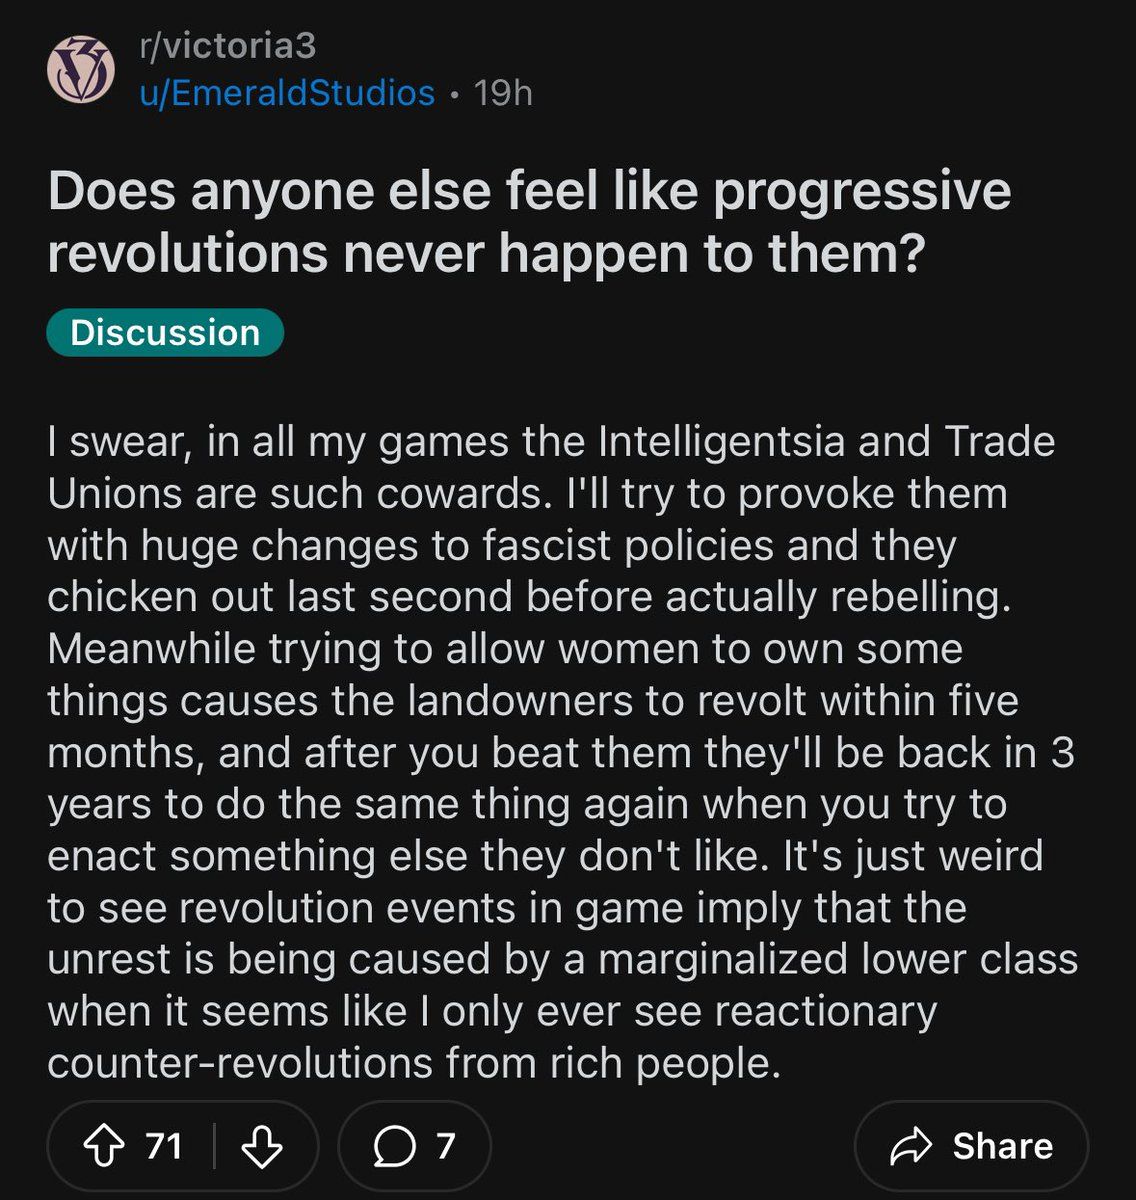This screenshot has width=1136, height=1200.
Task: Open the progressive revolutions post title
Action: 529,222
